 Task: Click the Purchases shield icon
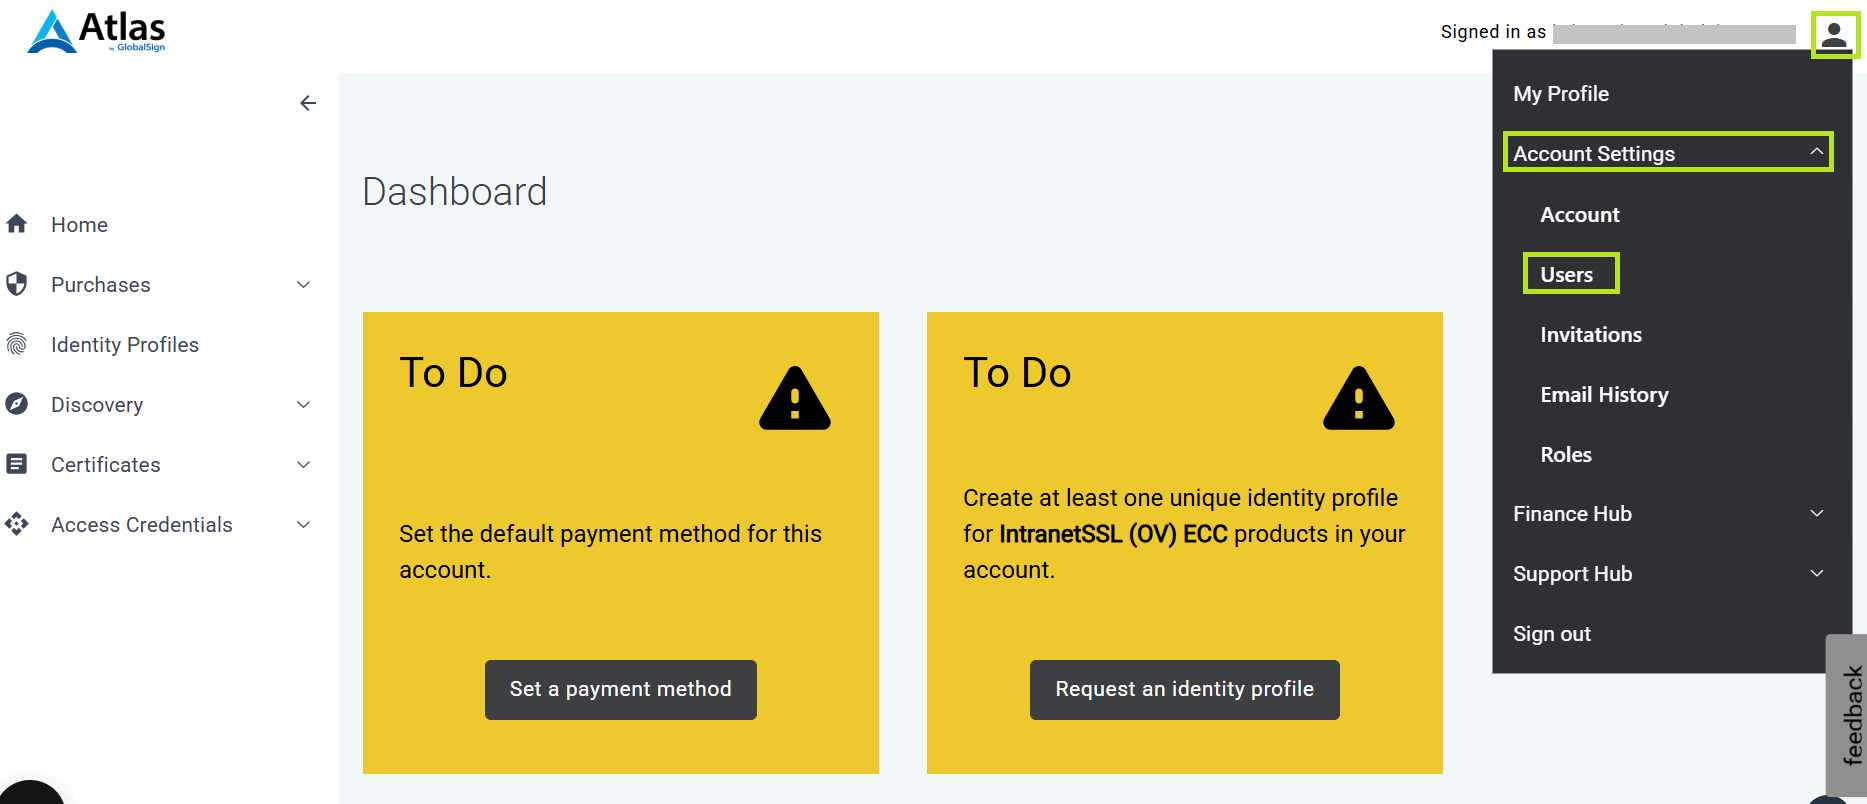point(17,284)
